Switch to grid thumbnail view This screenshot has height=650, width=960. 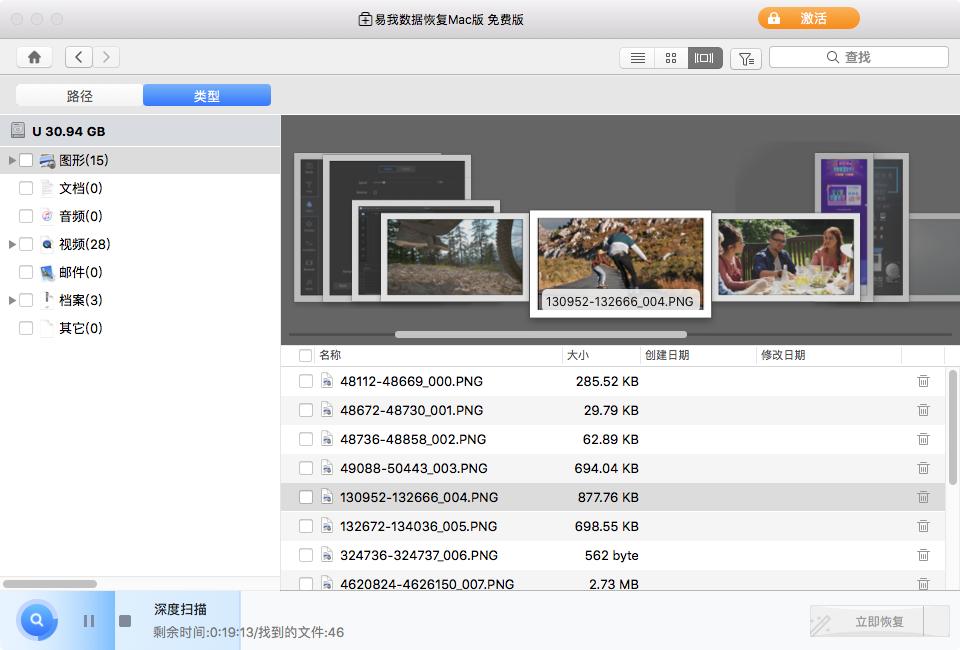click(x=671, y=58)
